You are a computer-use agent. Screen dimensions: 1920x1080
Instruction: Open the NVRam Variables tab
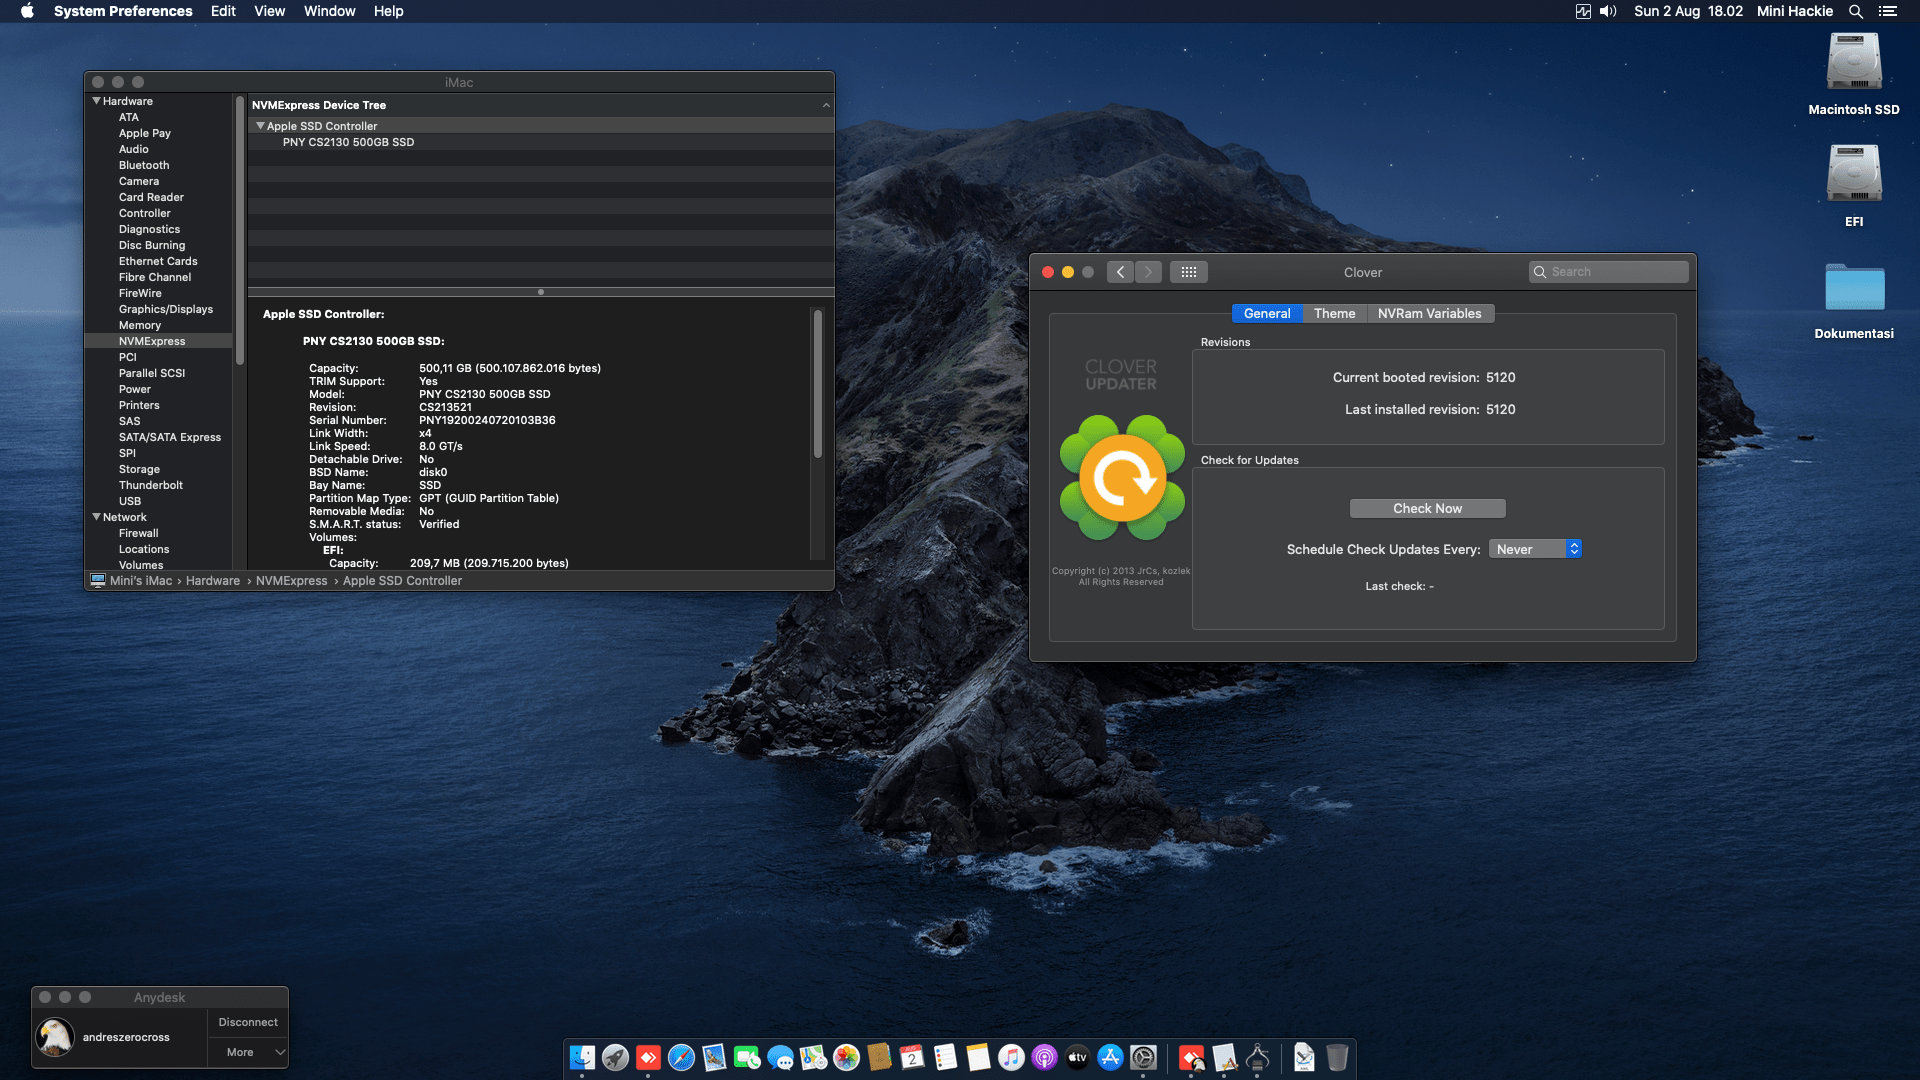click(x=1429, y=313)
